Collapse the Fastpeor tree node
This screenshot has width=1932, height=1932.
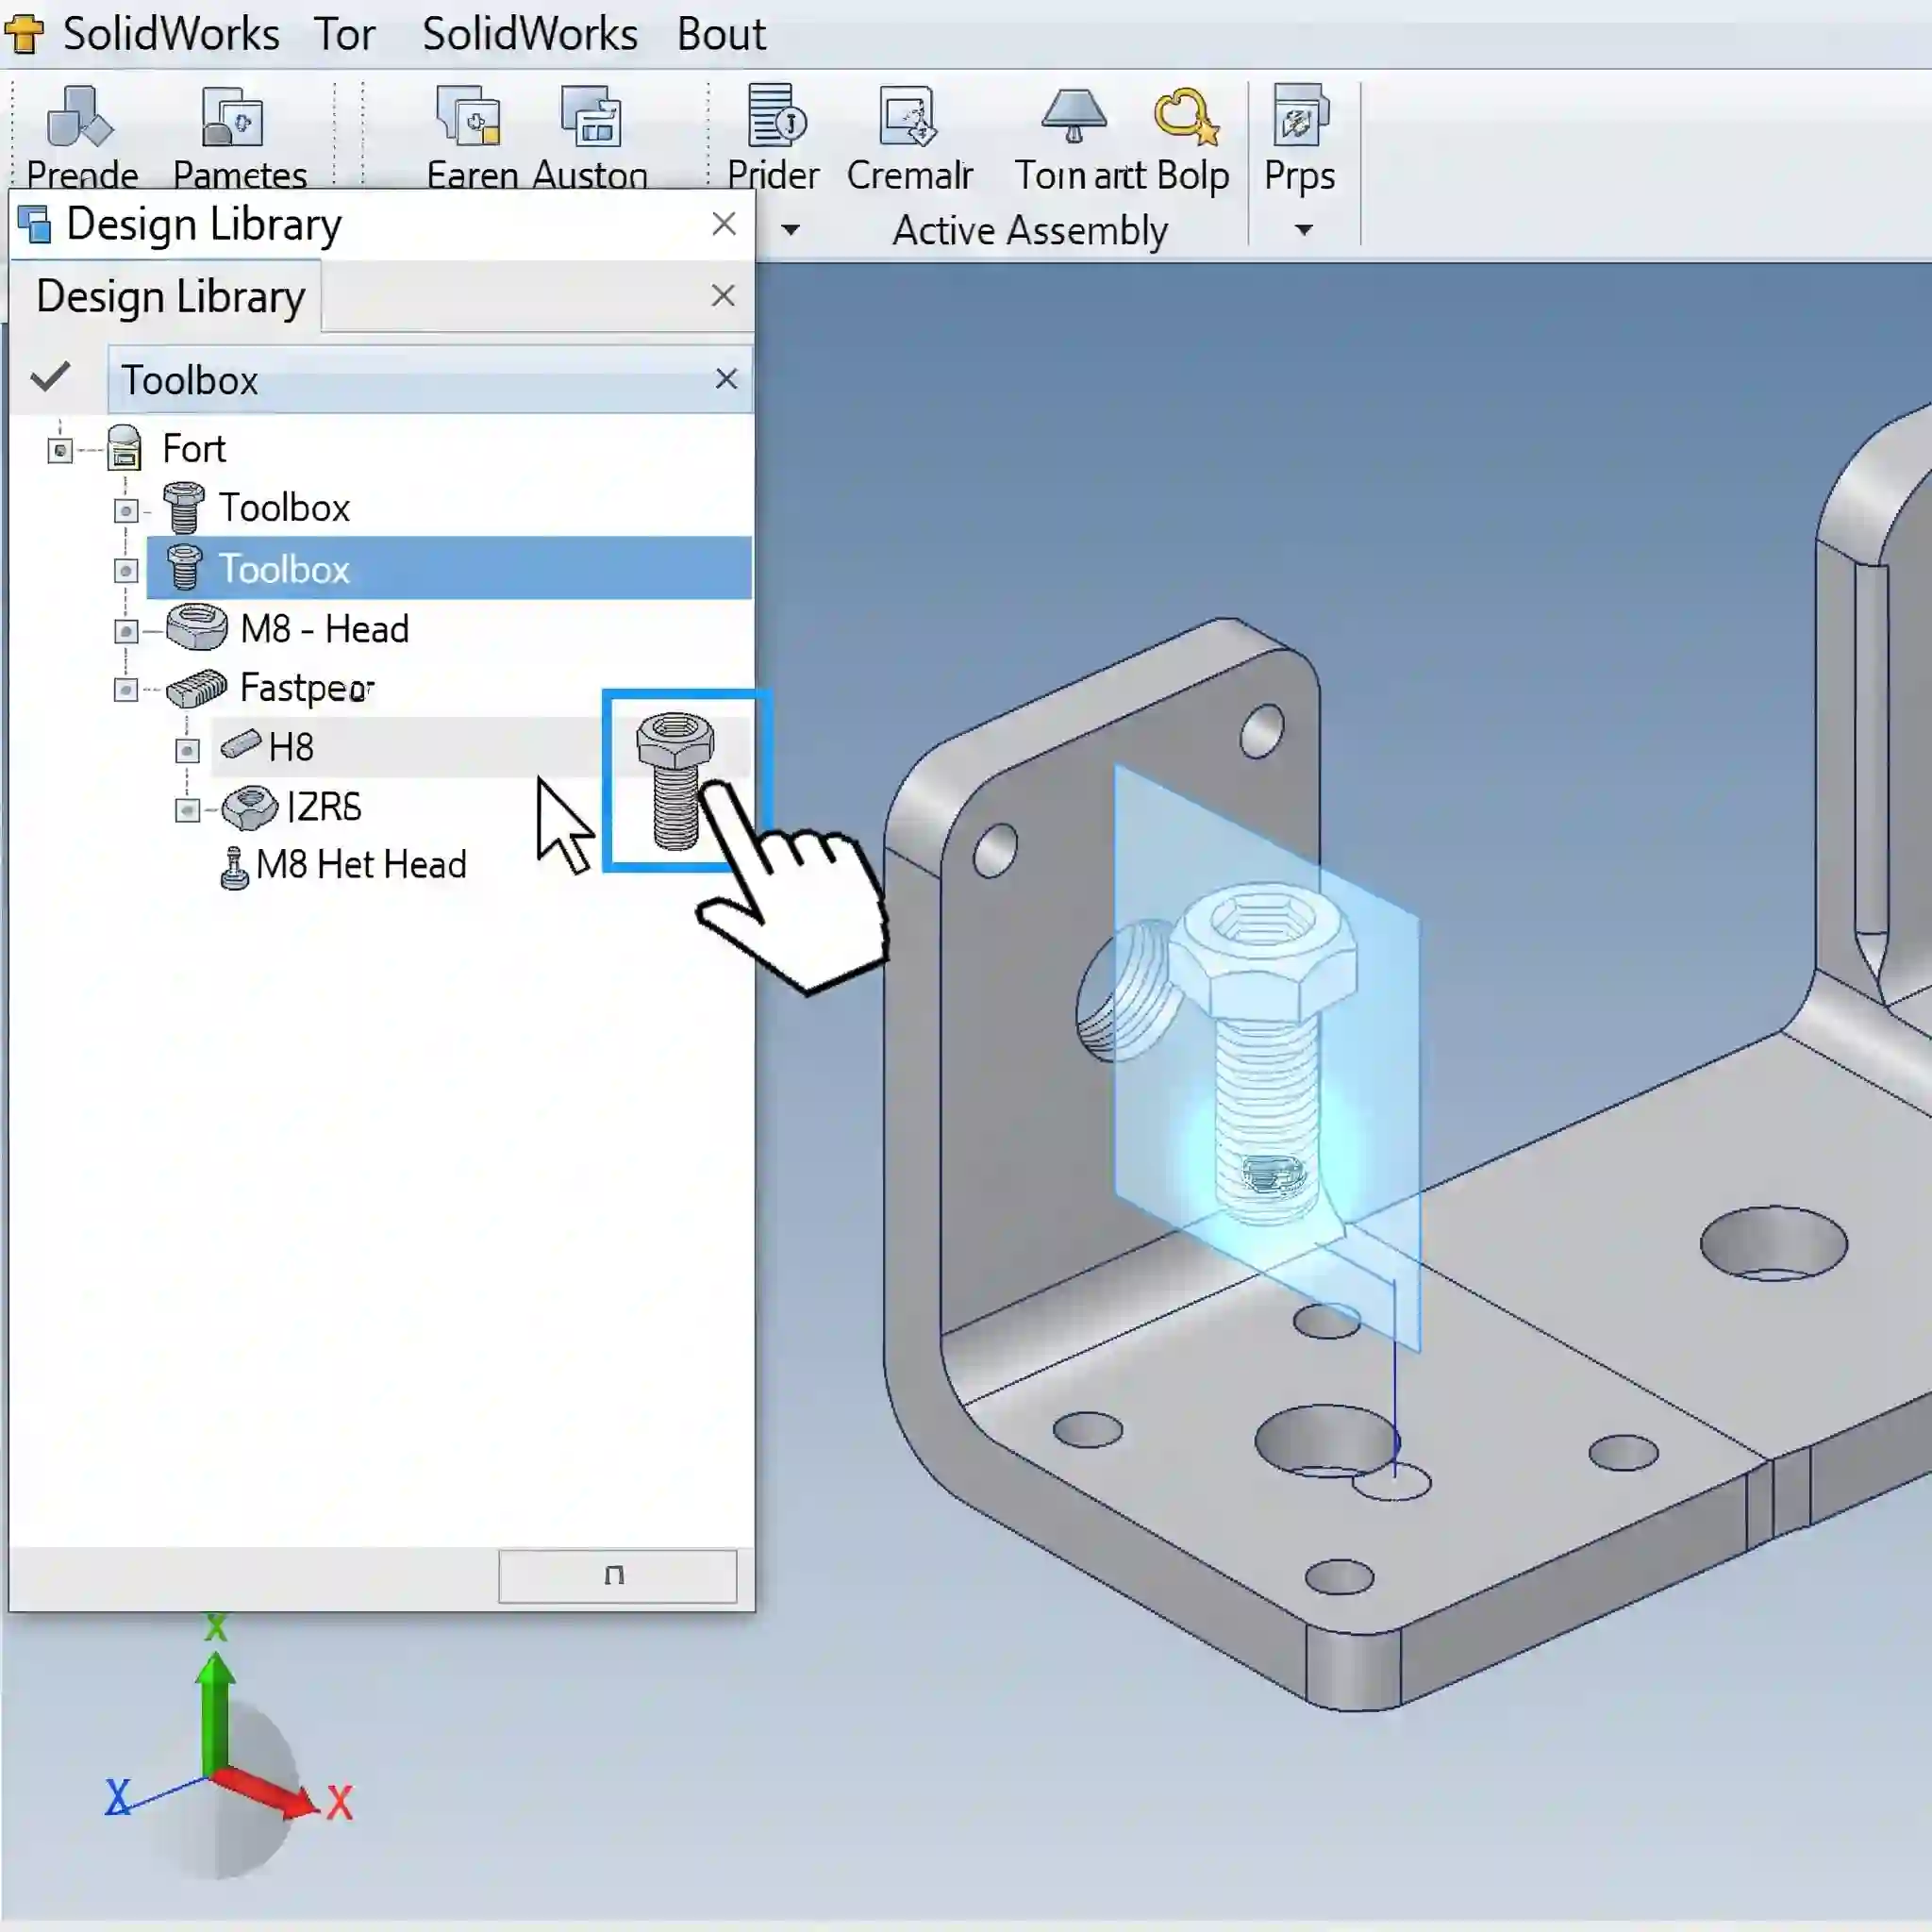tap(126, 690)
